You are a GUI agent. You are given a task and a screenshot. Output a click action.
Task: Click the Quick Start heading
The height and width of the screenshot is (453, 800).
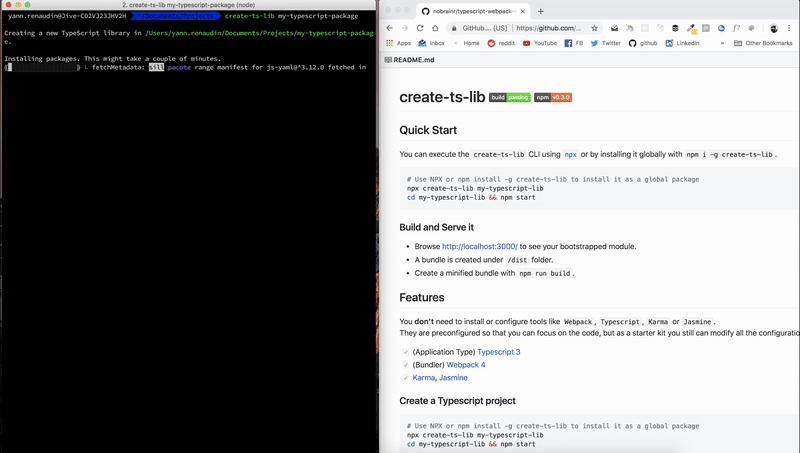[428, 130]
